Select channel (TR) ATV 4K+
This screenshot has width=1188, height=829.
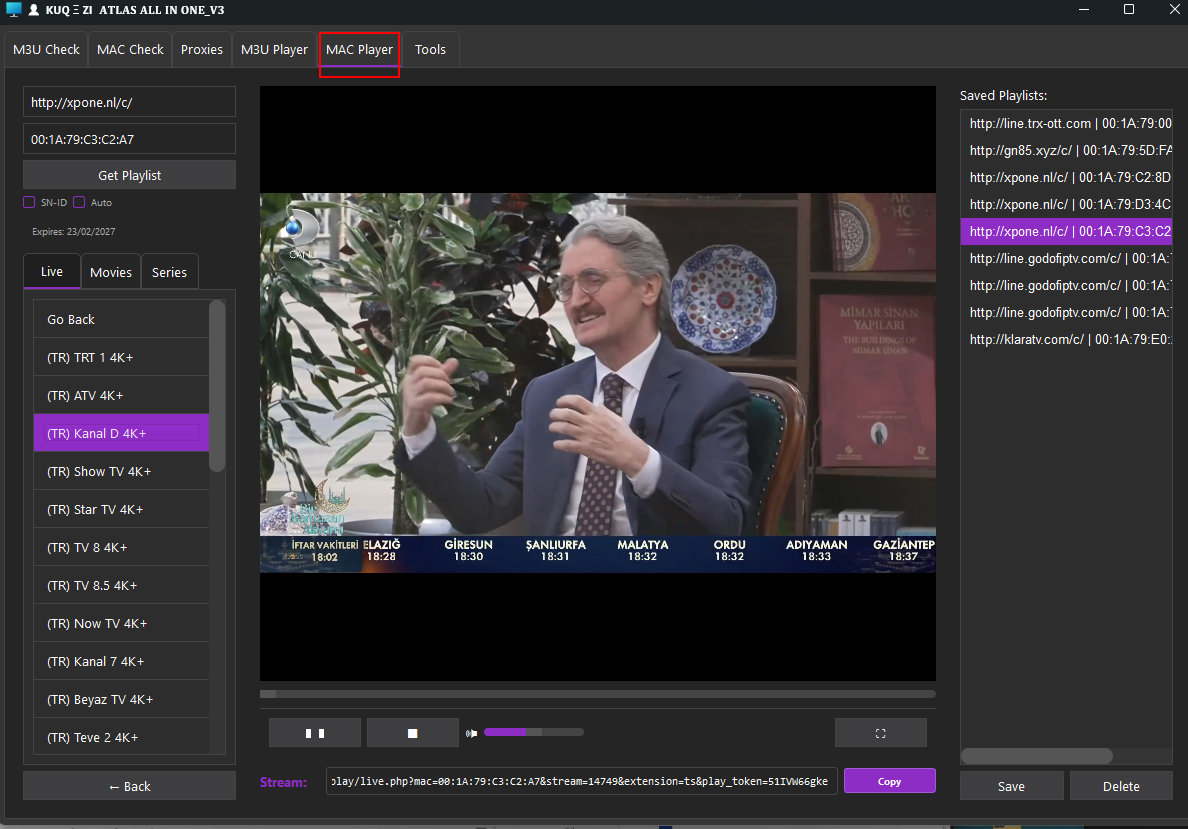pyautogui.click(x=121, y=395)
